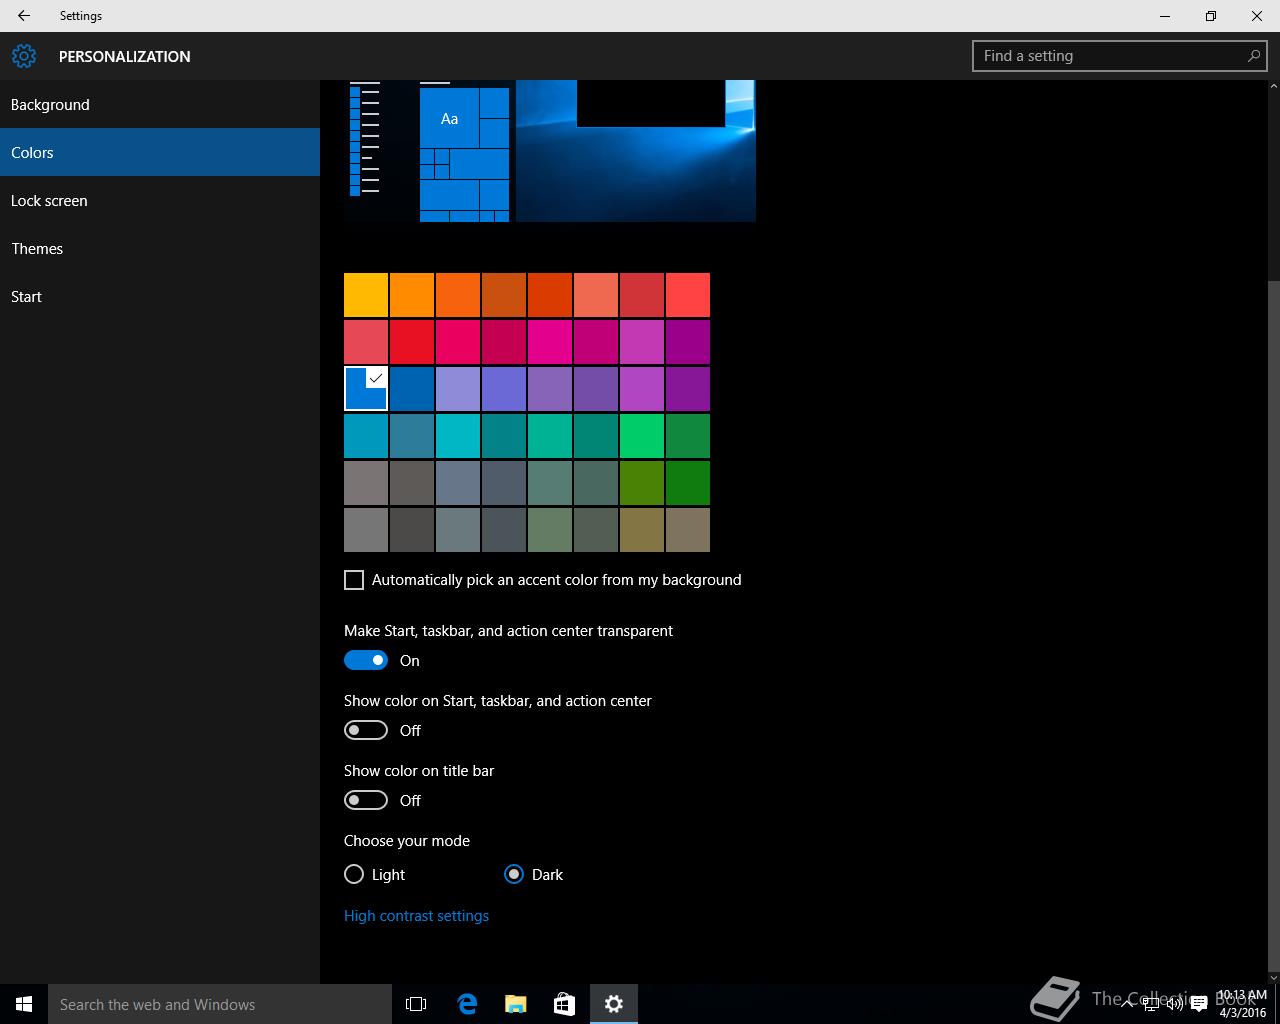Image resolution: width=1280 pixels, height=1024 pixels.
Task: Pick the dark green swatch ending fifth row
Action: click(x=688, y=483)
